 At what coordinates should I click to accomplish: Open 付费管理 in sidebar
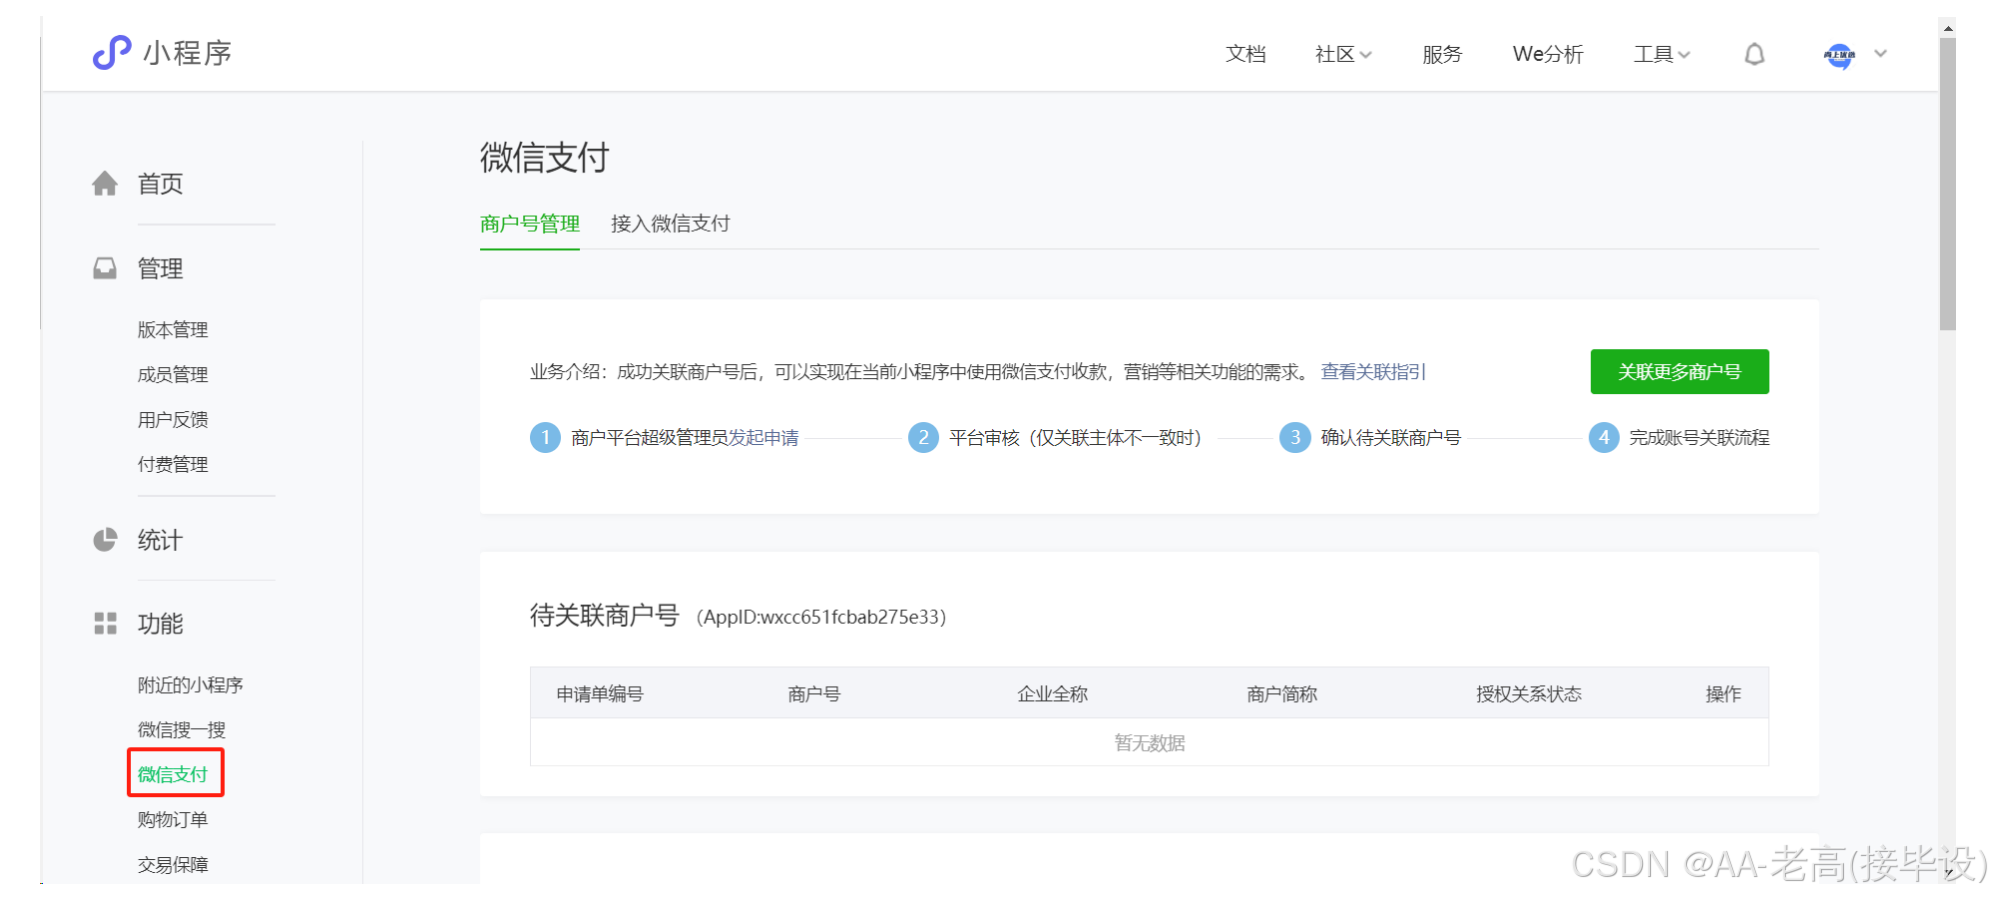pos(173,465)
